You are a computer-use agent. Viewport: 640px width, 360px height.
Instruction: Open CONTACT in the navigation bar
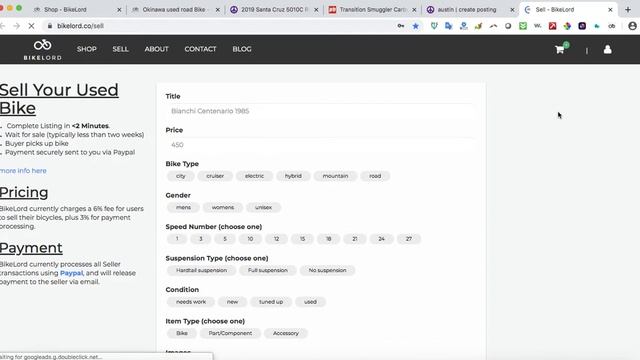tap(200, 49)
